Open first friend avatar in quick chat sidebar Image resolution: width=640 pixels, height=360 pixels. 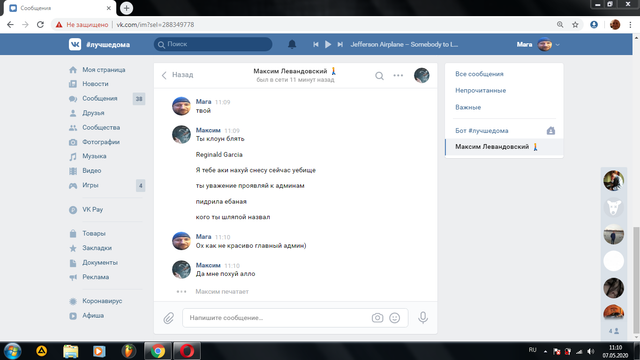(x=613, y=180)
